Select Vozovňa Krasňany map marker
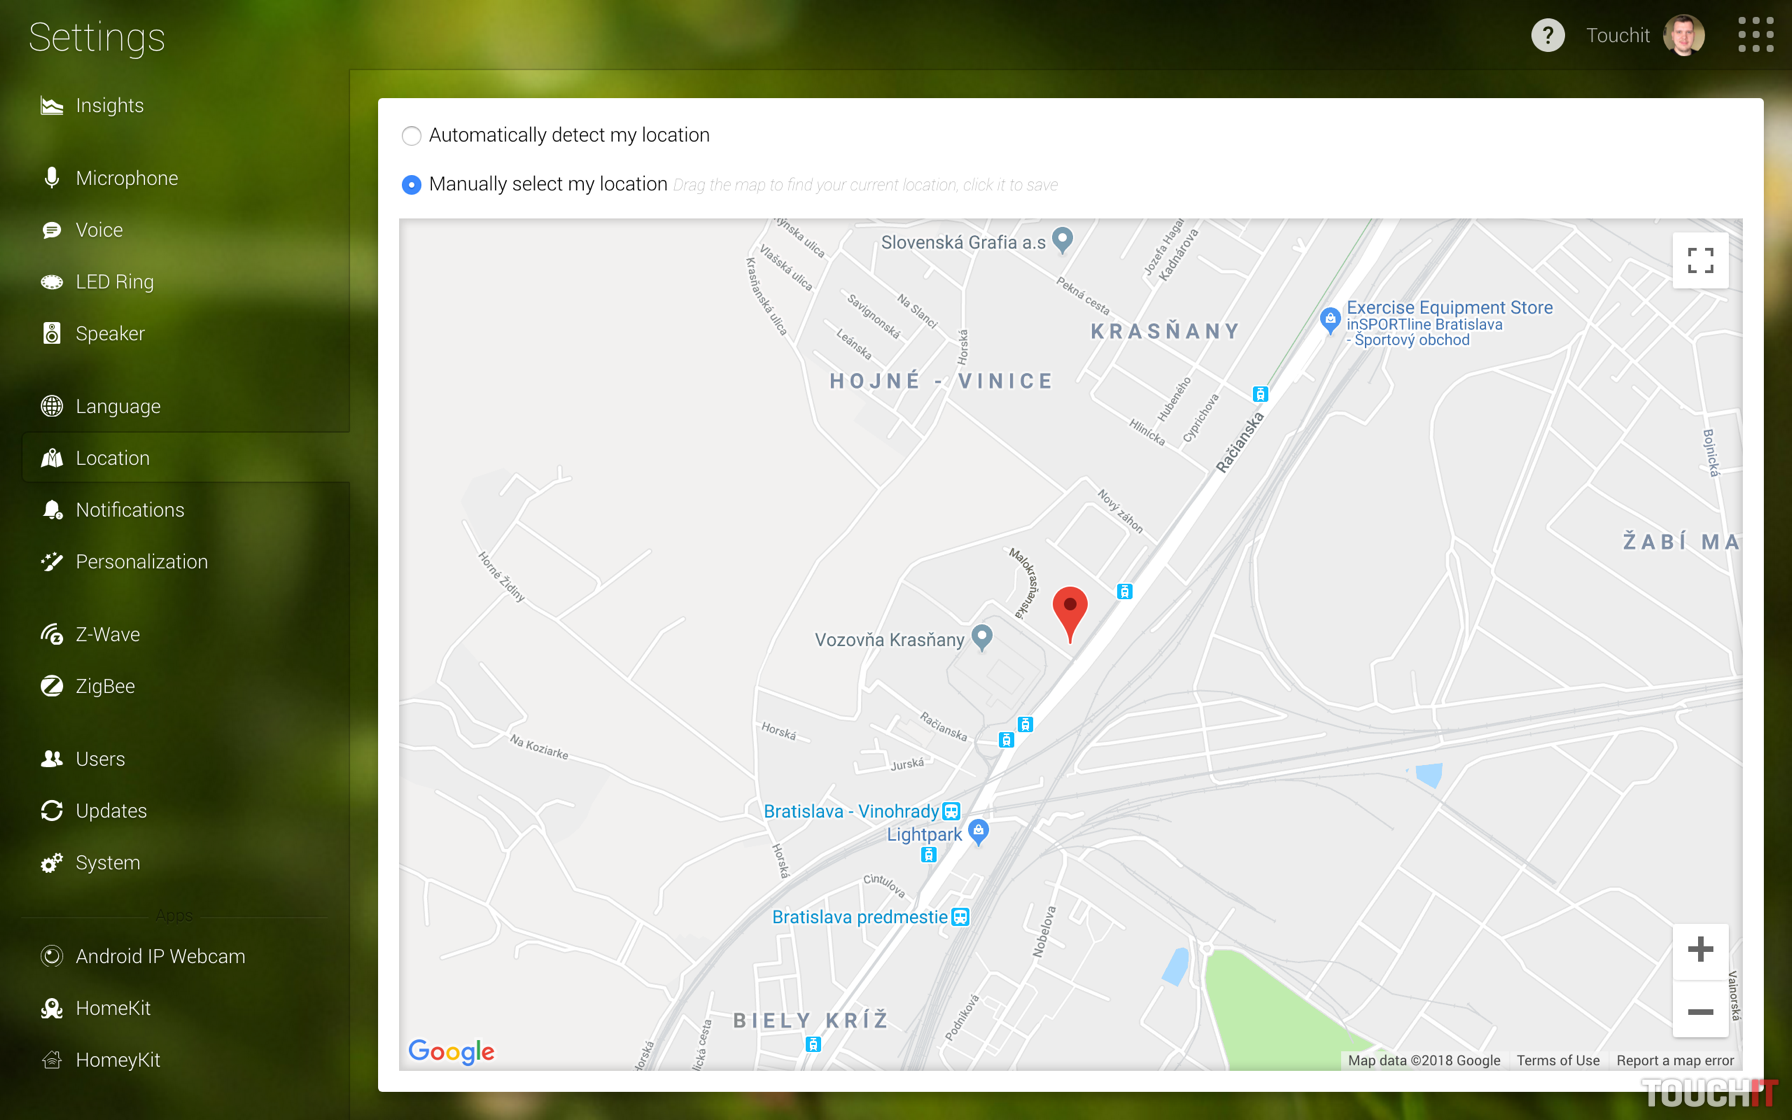The width and height of the screenshot is (1792, 1120). click(982, 638)
